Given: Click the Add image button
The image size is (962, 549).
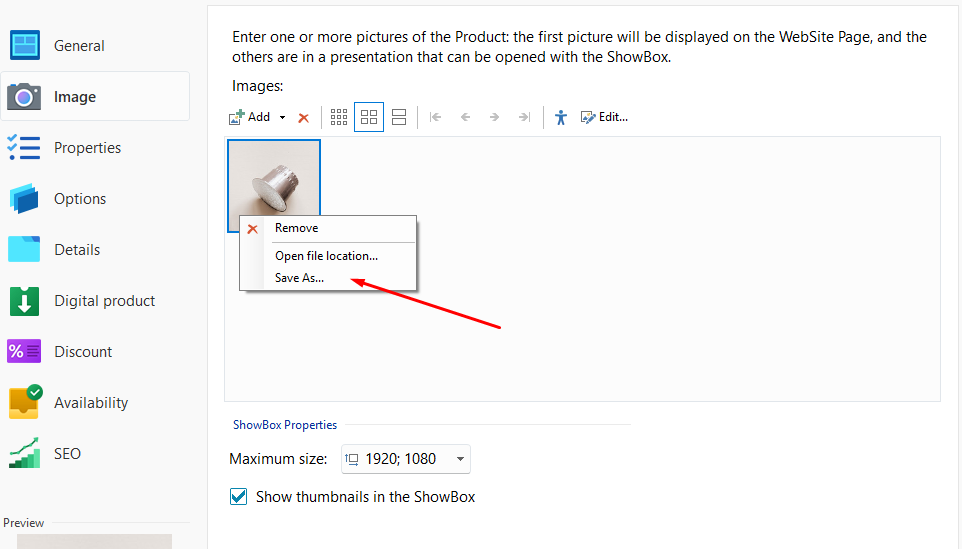Looking at the screenshot, I should [250, 117].
